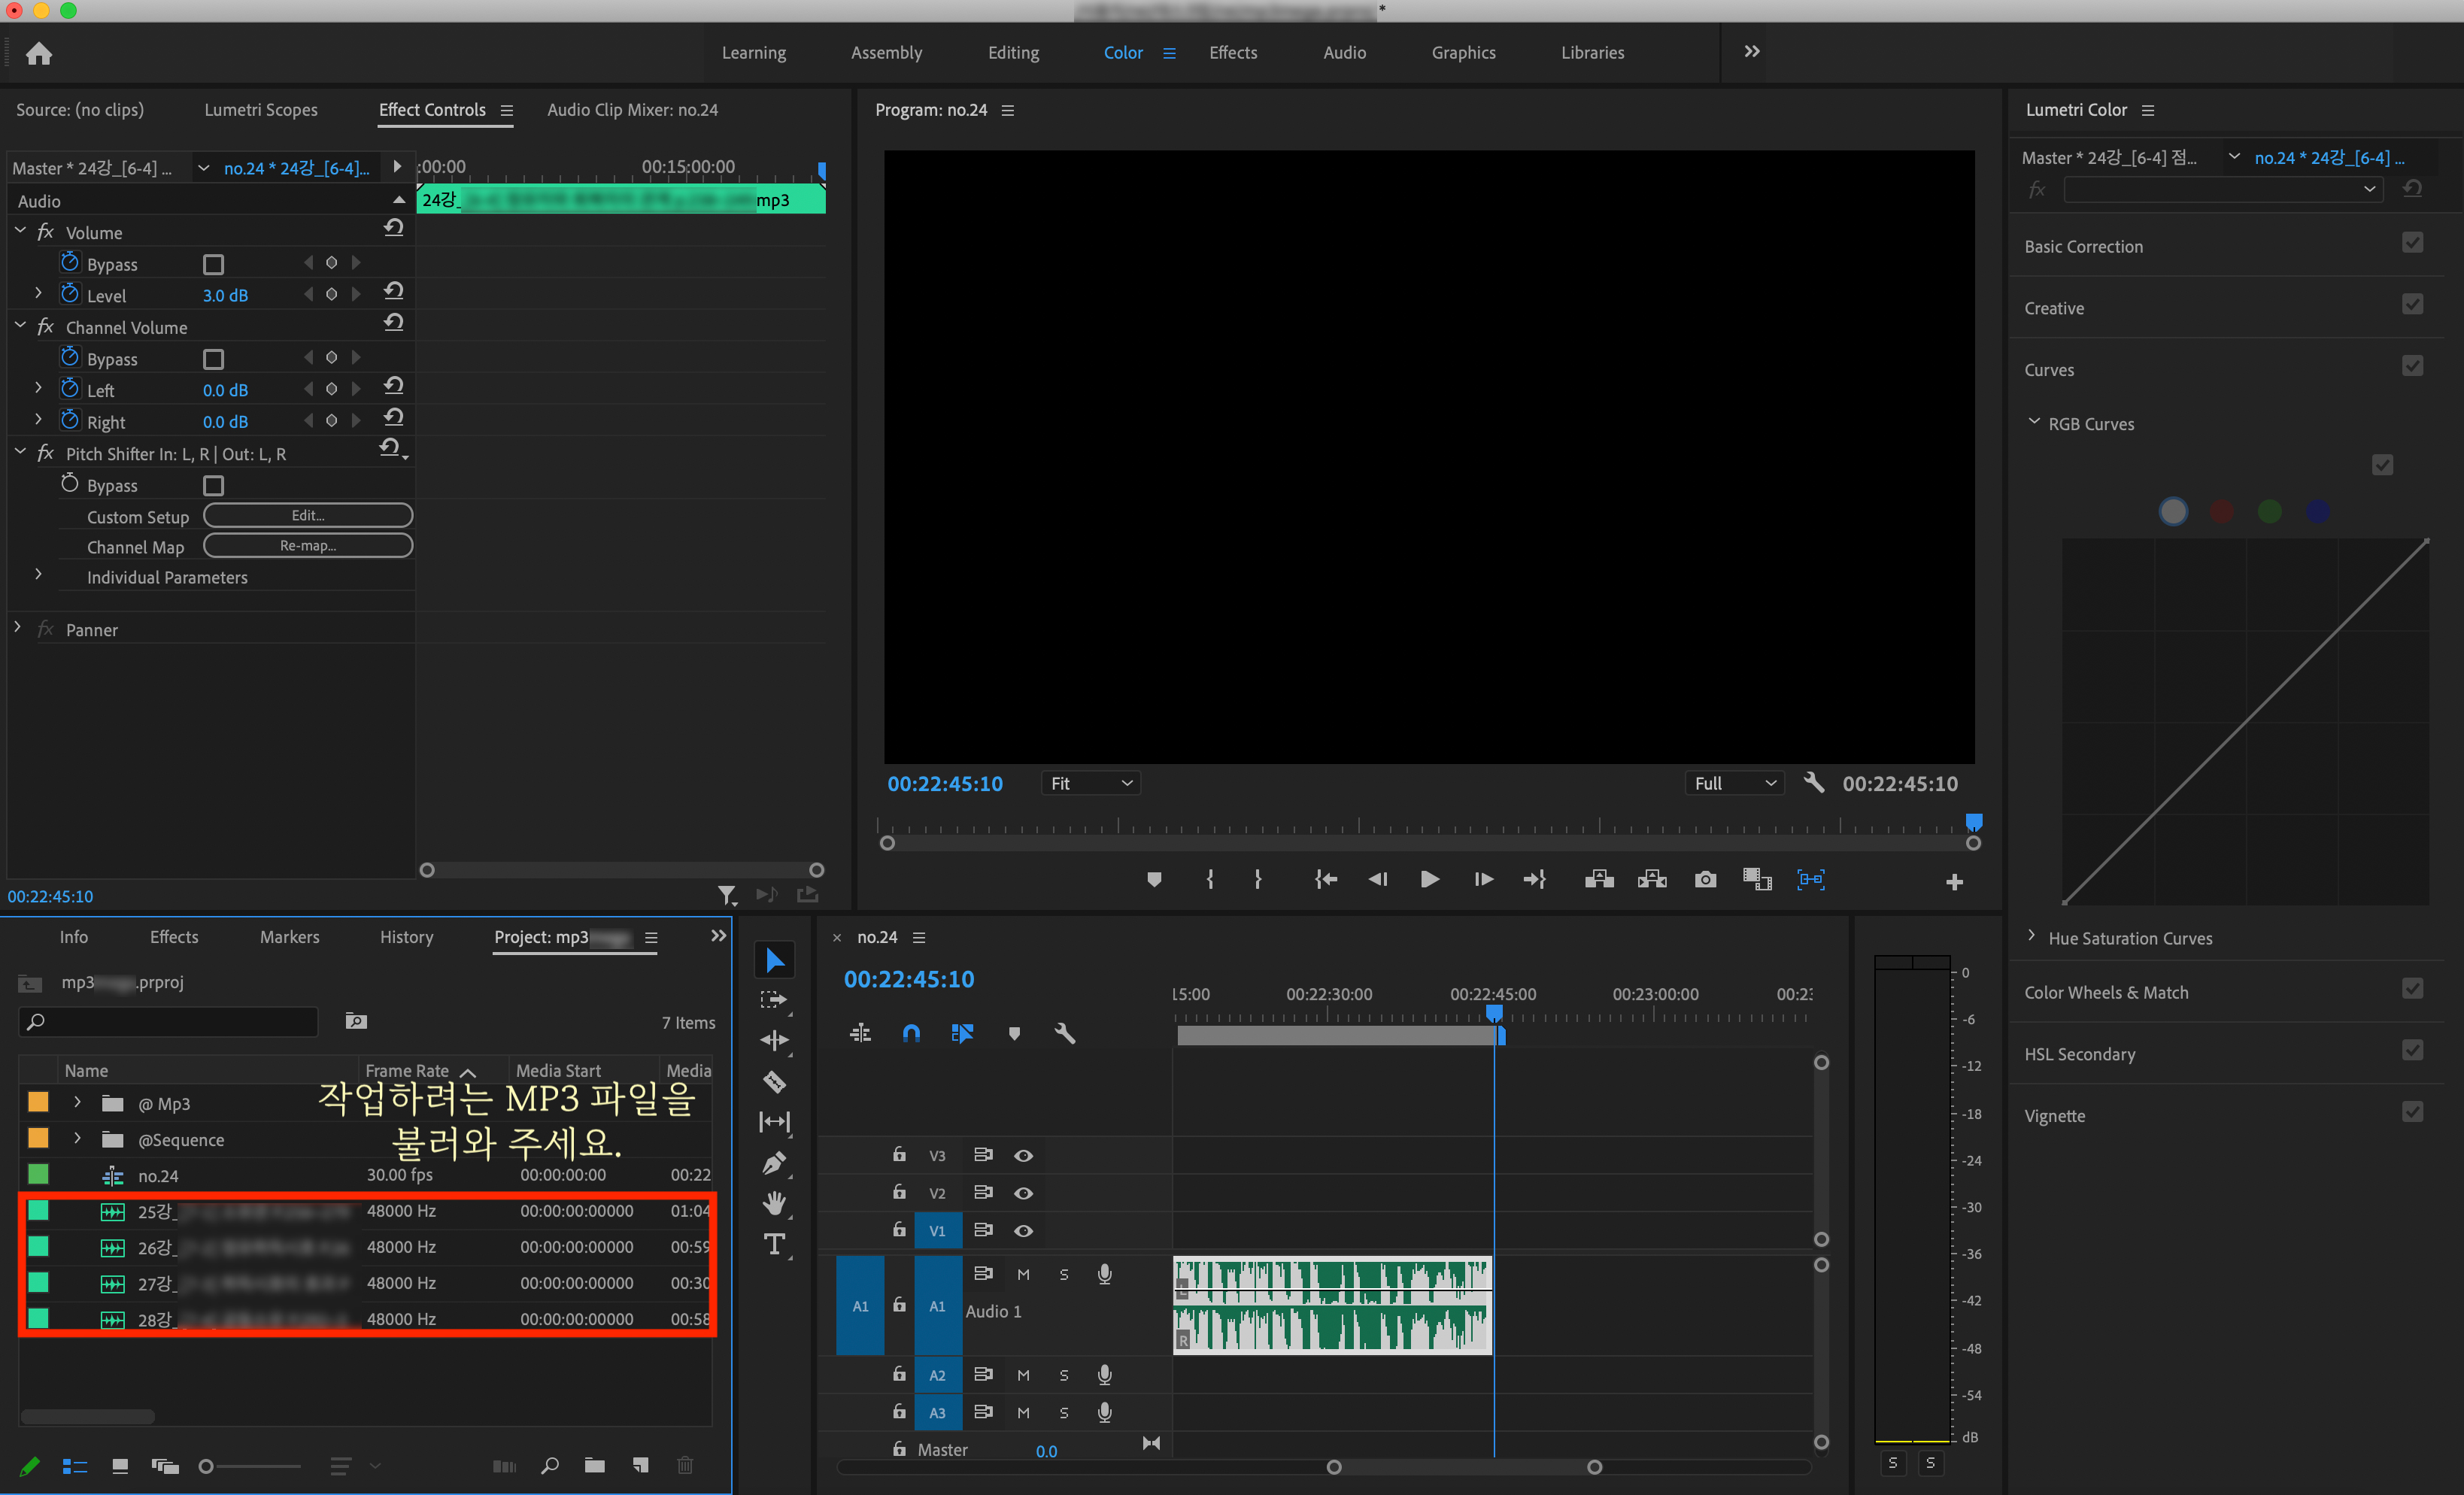Open the Fit zoom level dropdown
Image resolution: width=2464 pixels, height=1495 pixels.
(x=1090, y=783)
